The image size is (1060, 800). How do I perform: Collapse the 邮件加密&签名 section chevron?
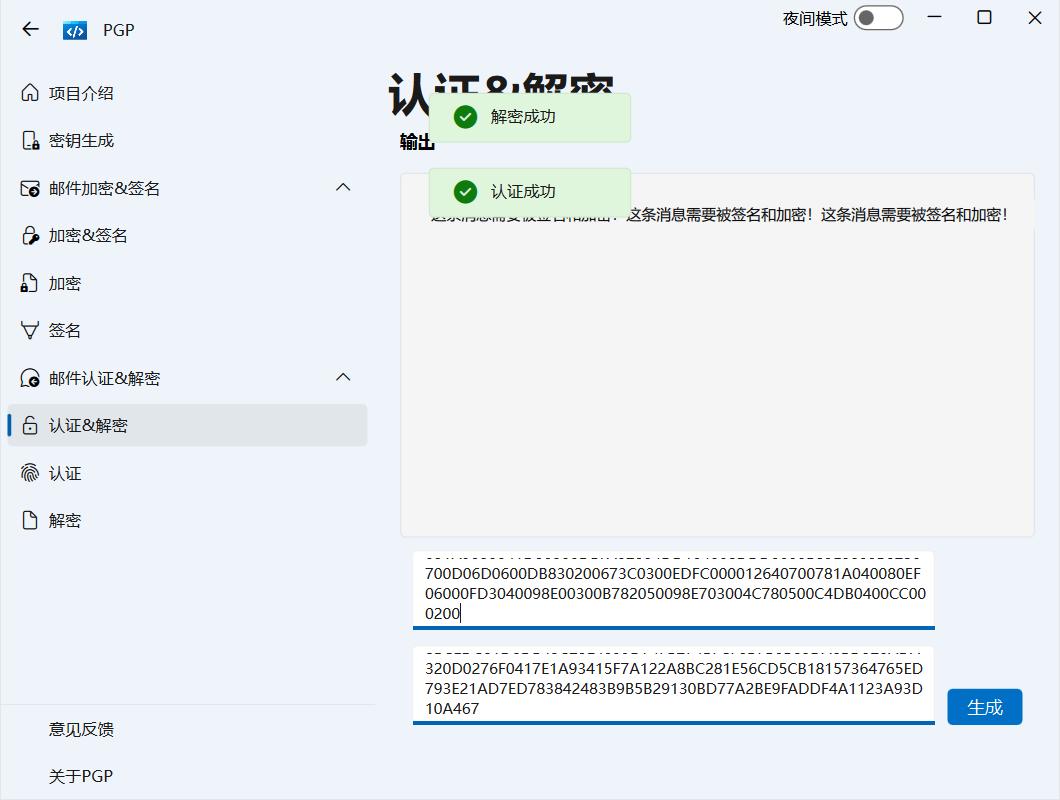(343, 187)
